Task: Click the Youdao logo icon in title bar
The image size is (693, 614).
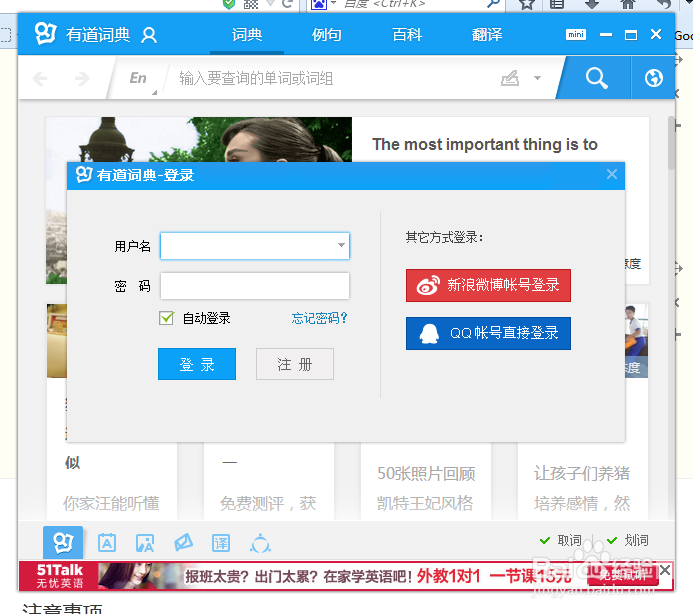Action: (x=46, y=34)
